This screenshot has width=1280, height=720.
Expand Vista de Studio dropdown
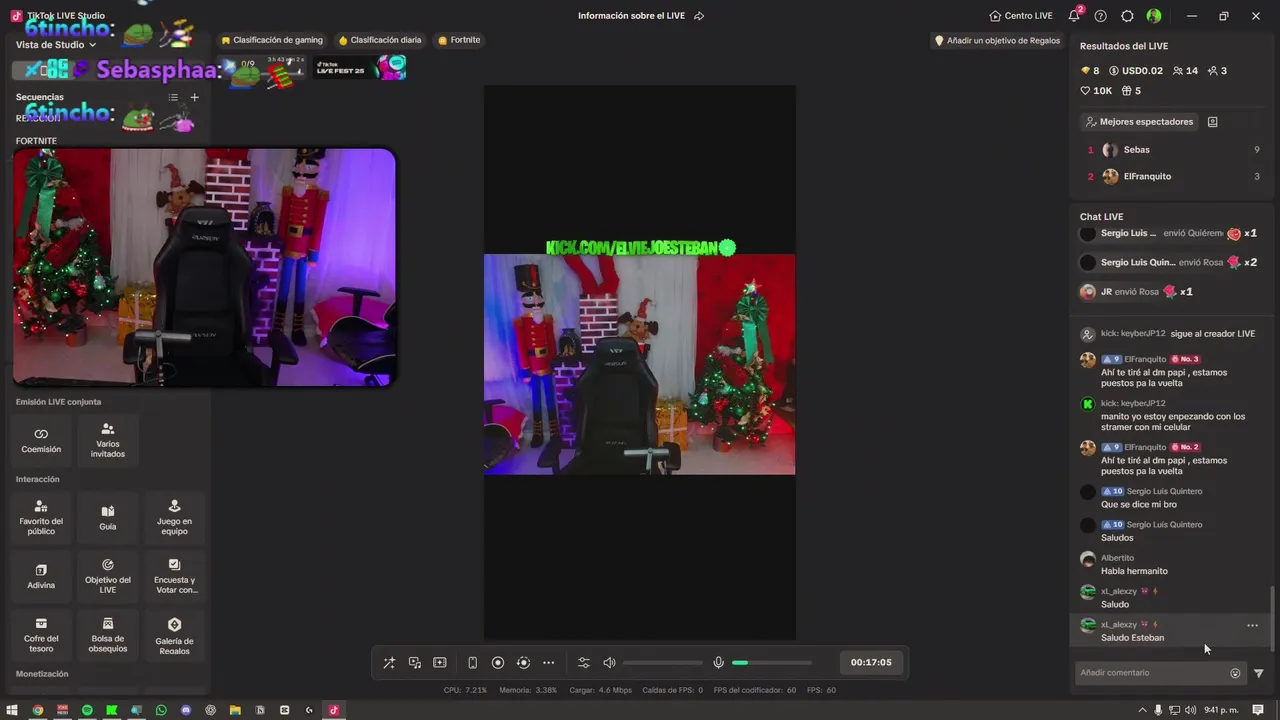(56, 45)
